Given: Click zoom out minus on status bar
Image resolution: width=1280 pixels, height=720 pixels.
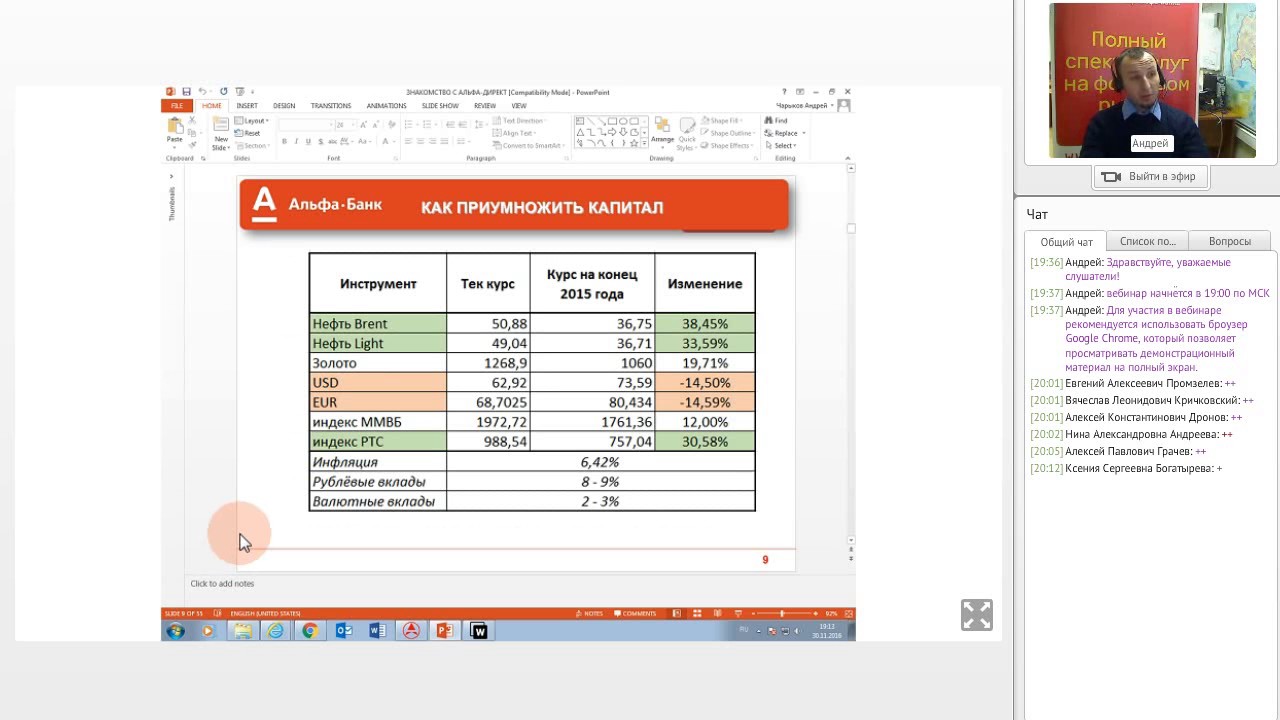Looking at the screenshot, I should (x=753, y=613).
